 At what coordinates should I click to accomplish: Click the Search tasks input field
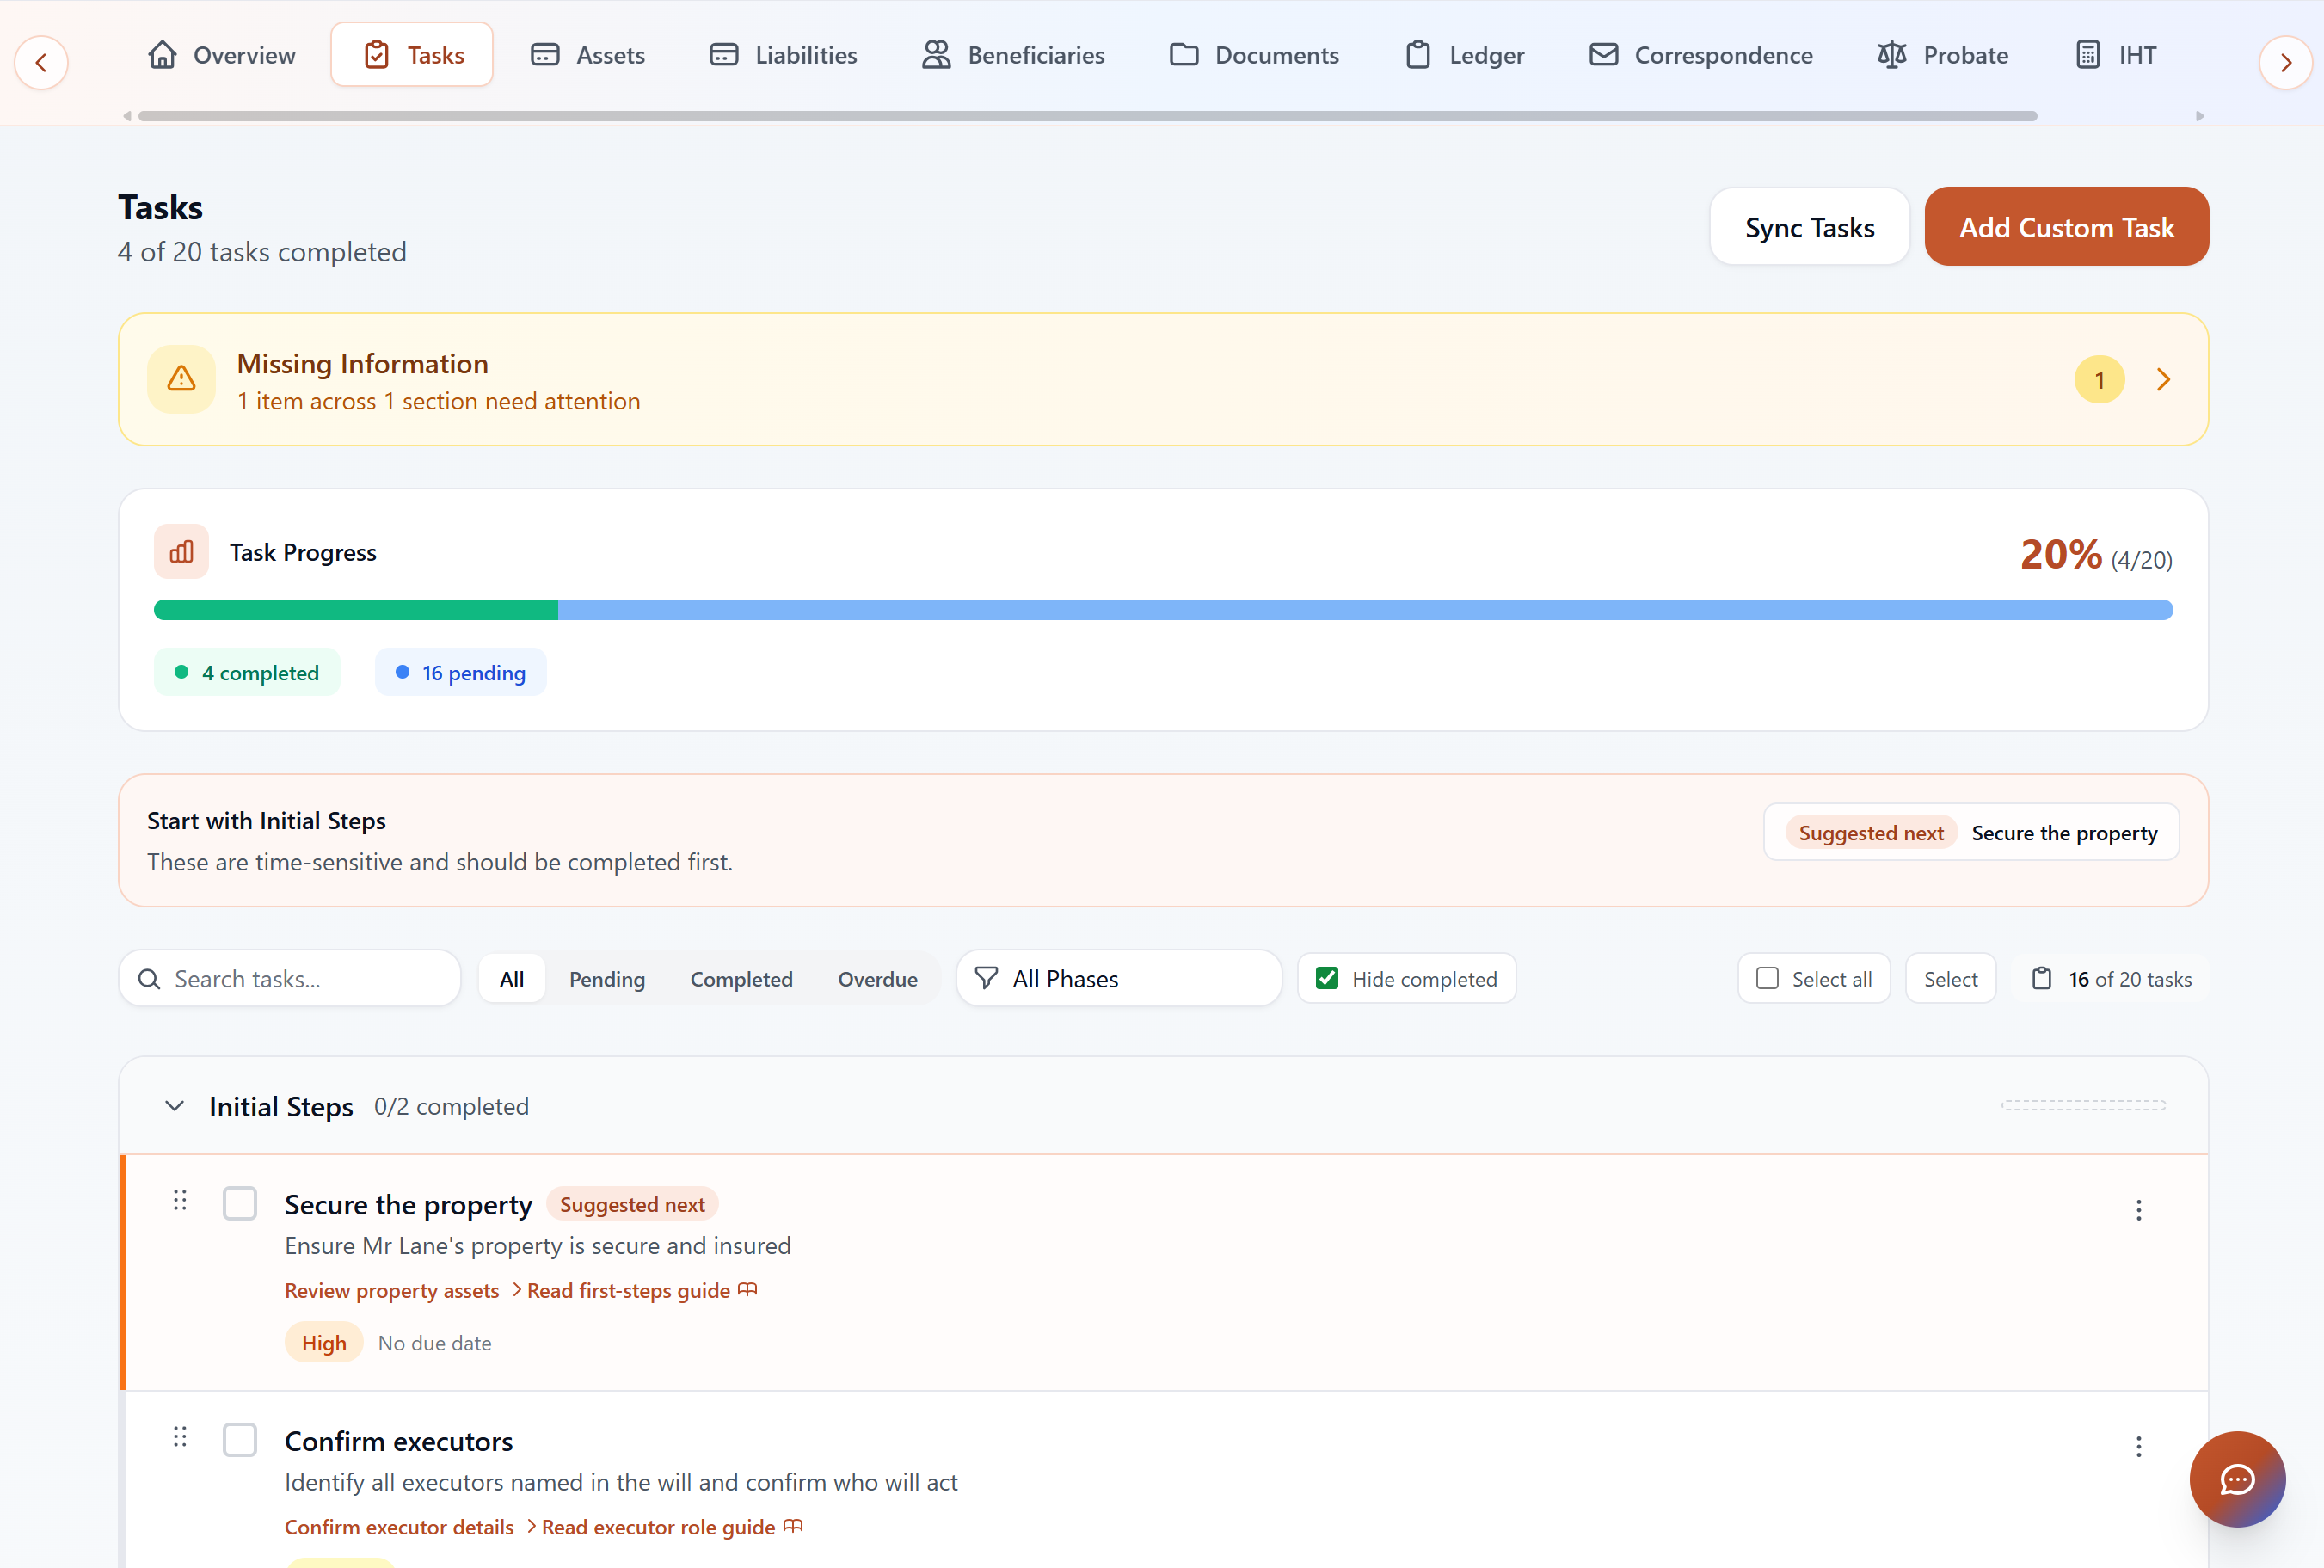click(x=290, y=978)
